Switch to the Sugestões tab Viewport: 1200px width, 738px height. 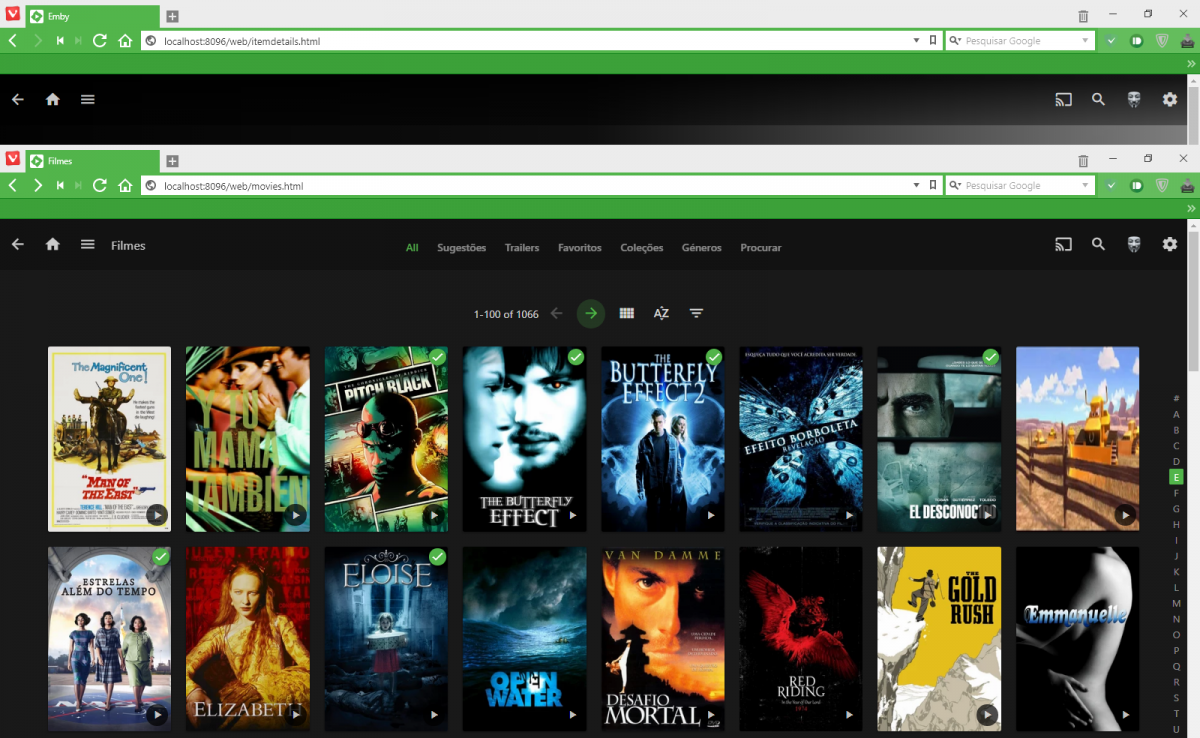[x=461, y=247]
